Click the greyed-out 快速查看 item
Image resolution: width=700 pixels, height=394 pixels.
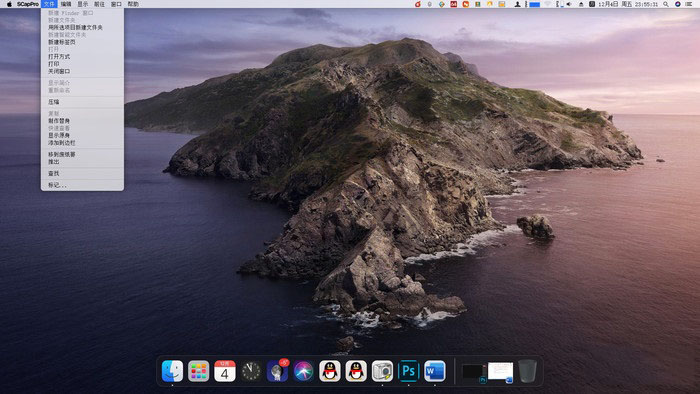click(x=82, y=128)
